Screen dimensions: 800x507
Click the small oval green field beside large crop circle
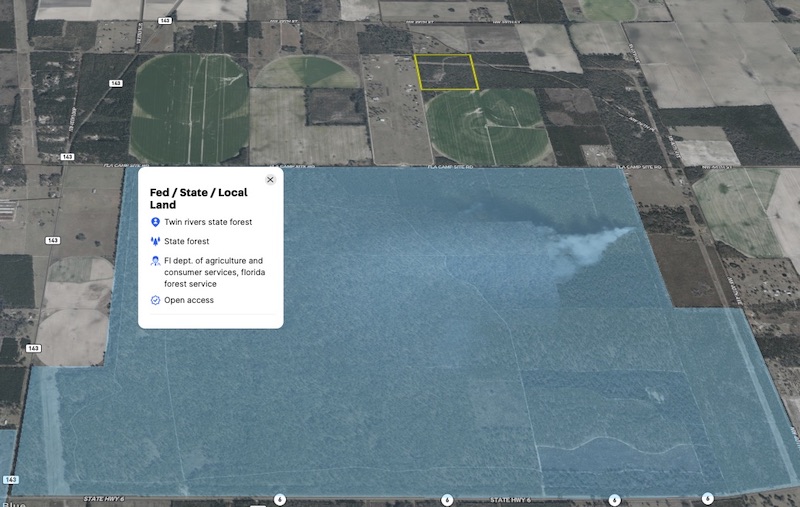click(307, 72)
